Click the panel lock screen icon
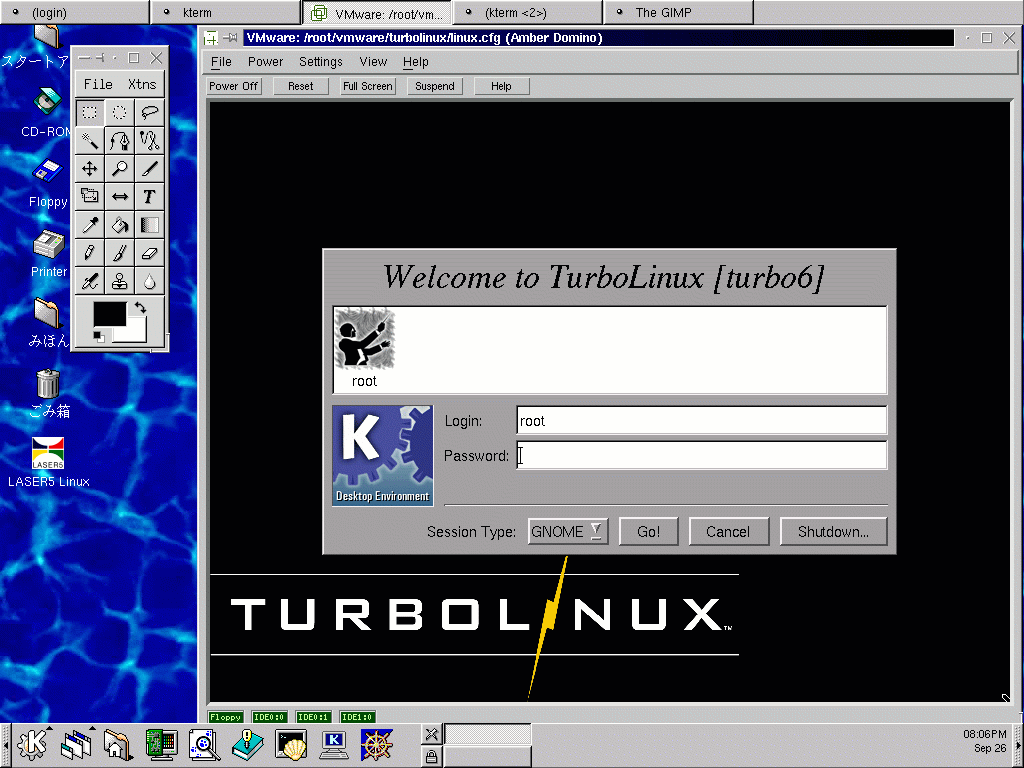 point(431,757)
